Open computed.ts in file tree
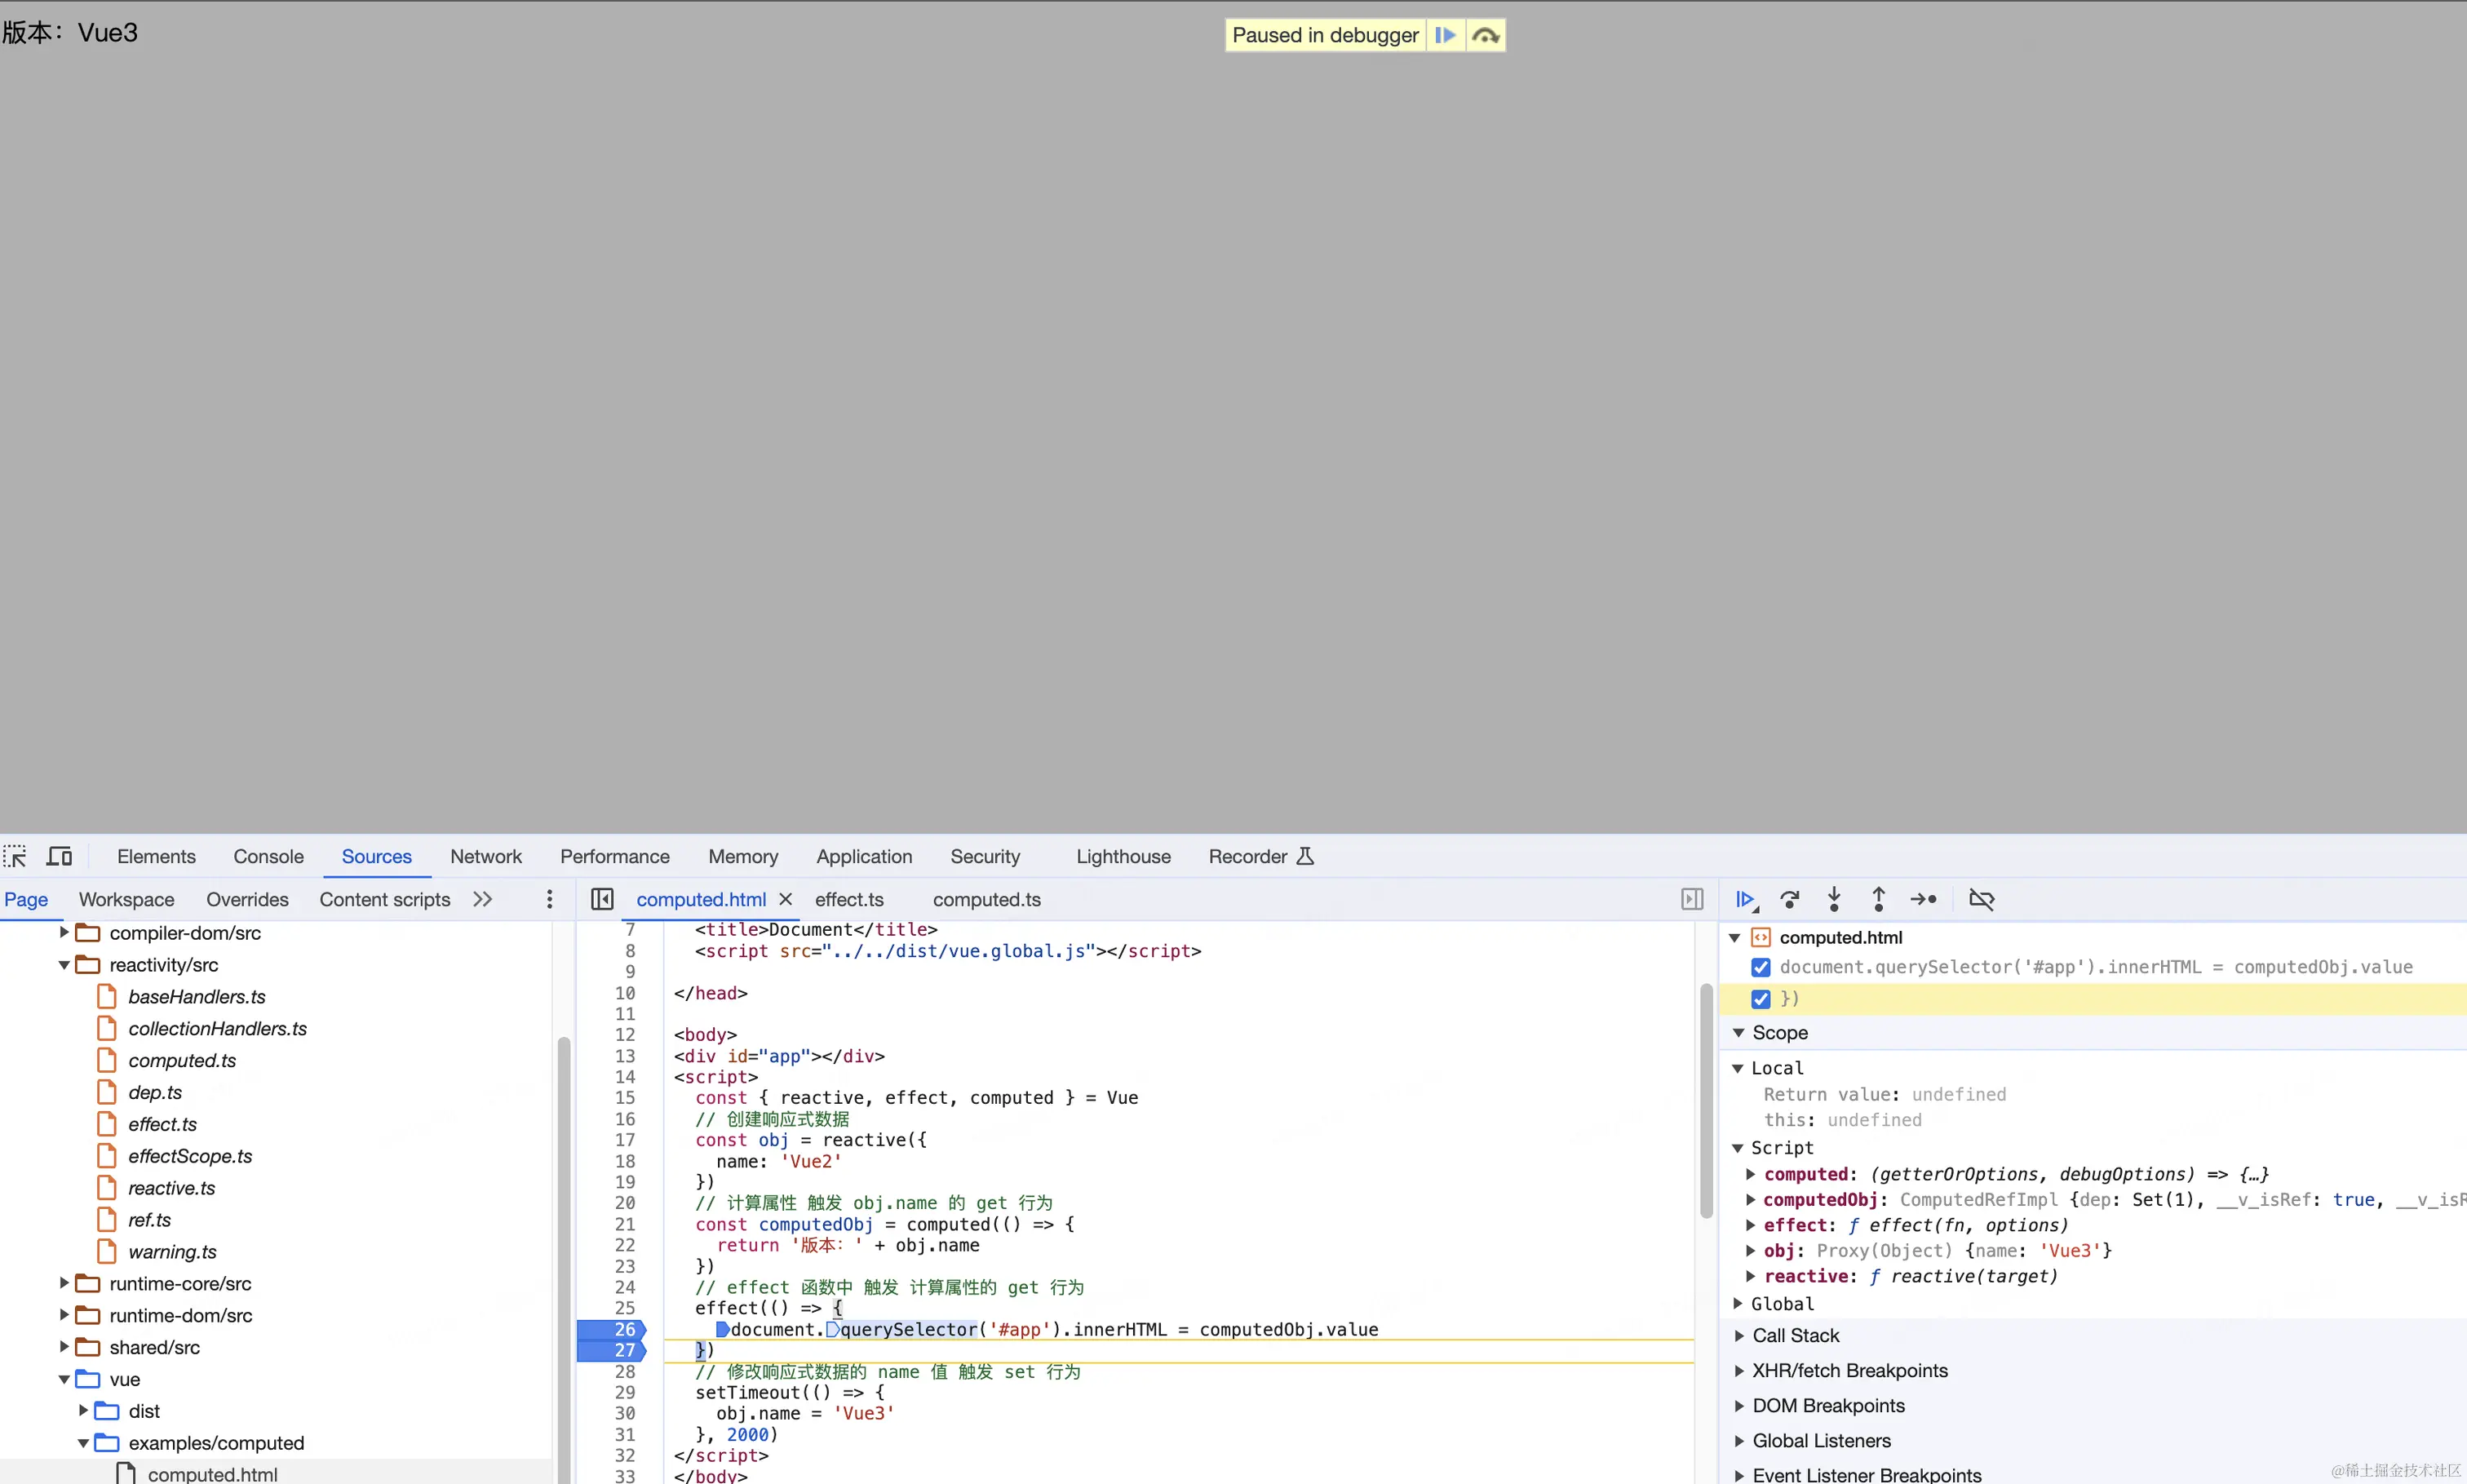 click(x=181, y=1060)
